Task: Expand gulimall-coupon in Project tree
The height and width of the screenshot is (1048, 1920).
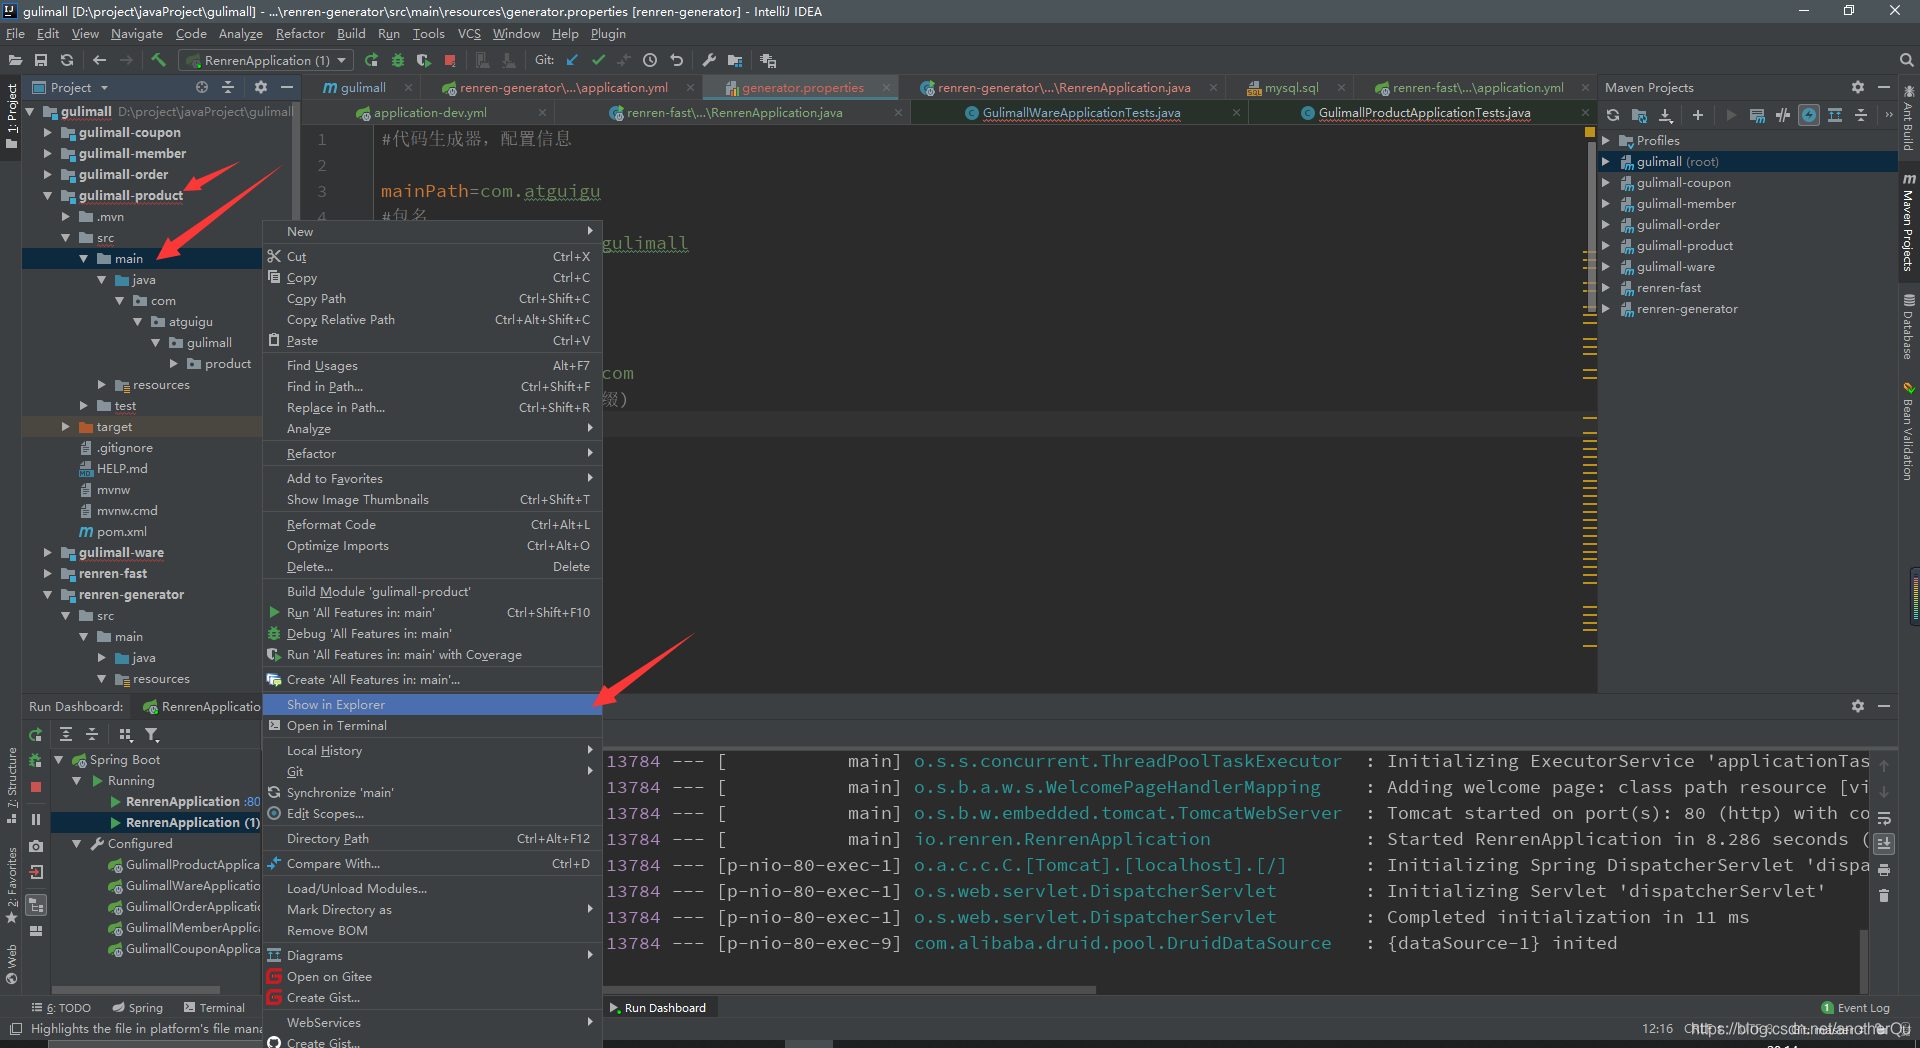Action: [47, 132]
